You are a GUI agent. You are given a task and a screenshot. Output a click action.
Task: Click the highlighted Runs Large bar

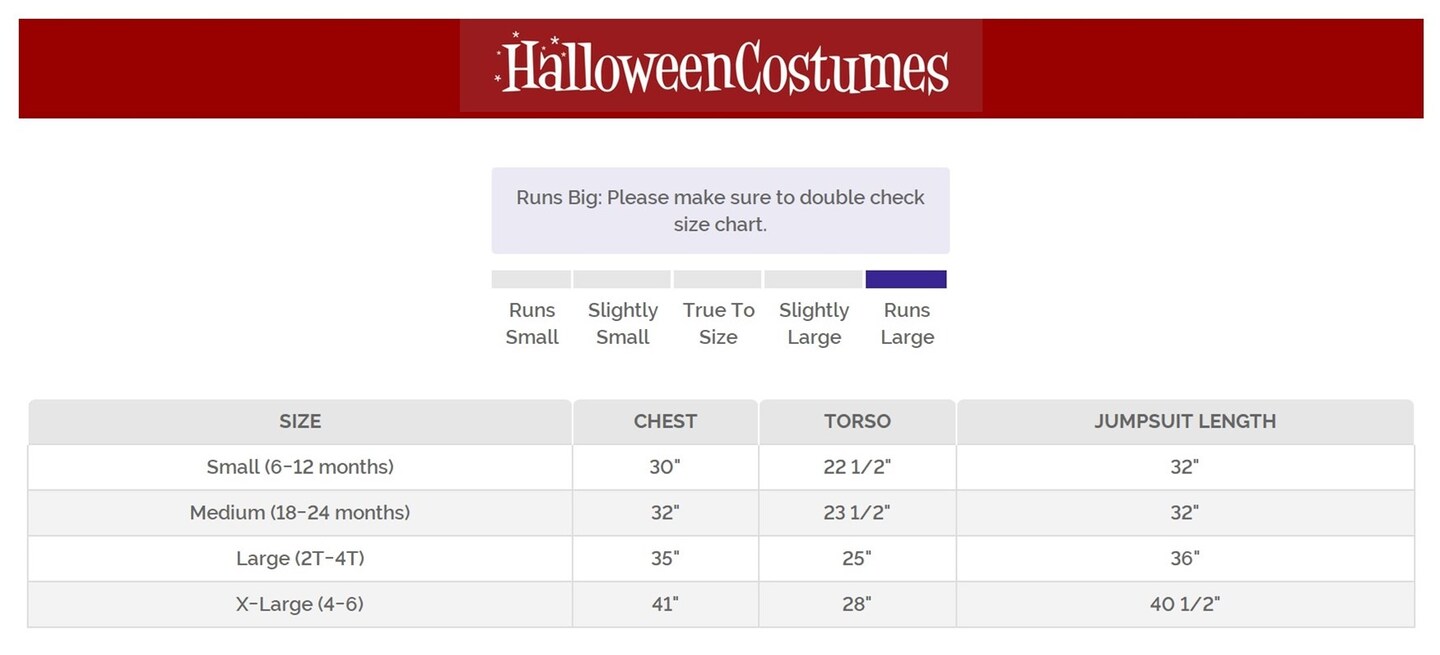[906, 279]
